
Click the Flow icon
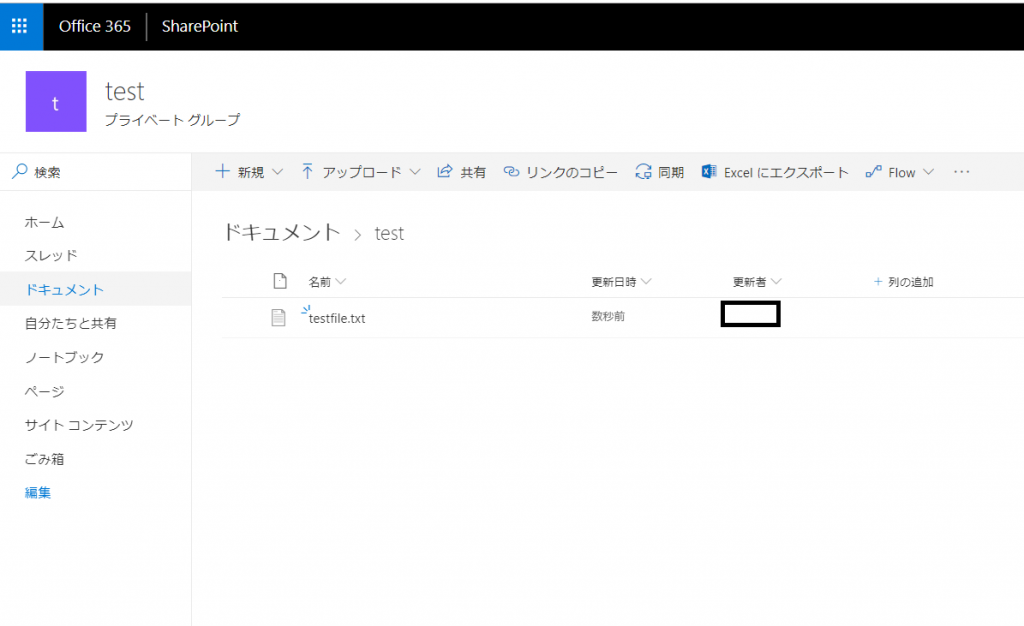[x=874, y=172]
